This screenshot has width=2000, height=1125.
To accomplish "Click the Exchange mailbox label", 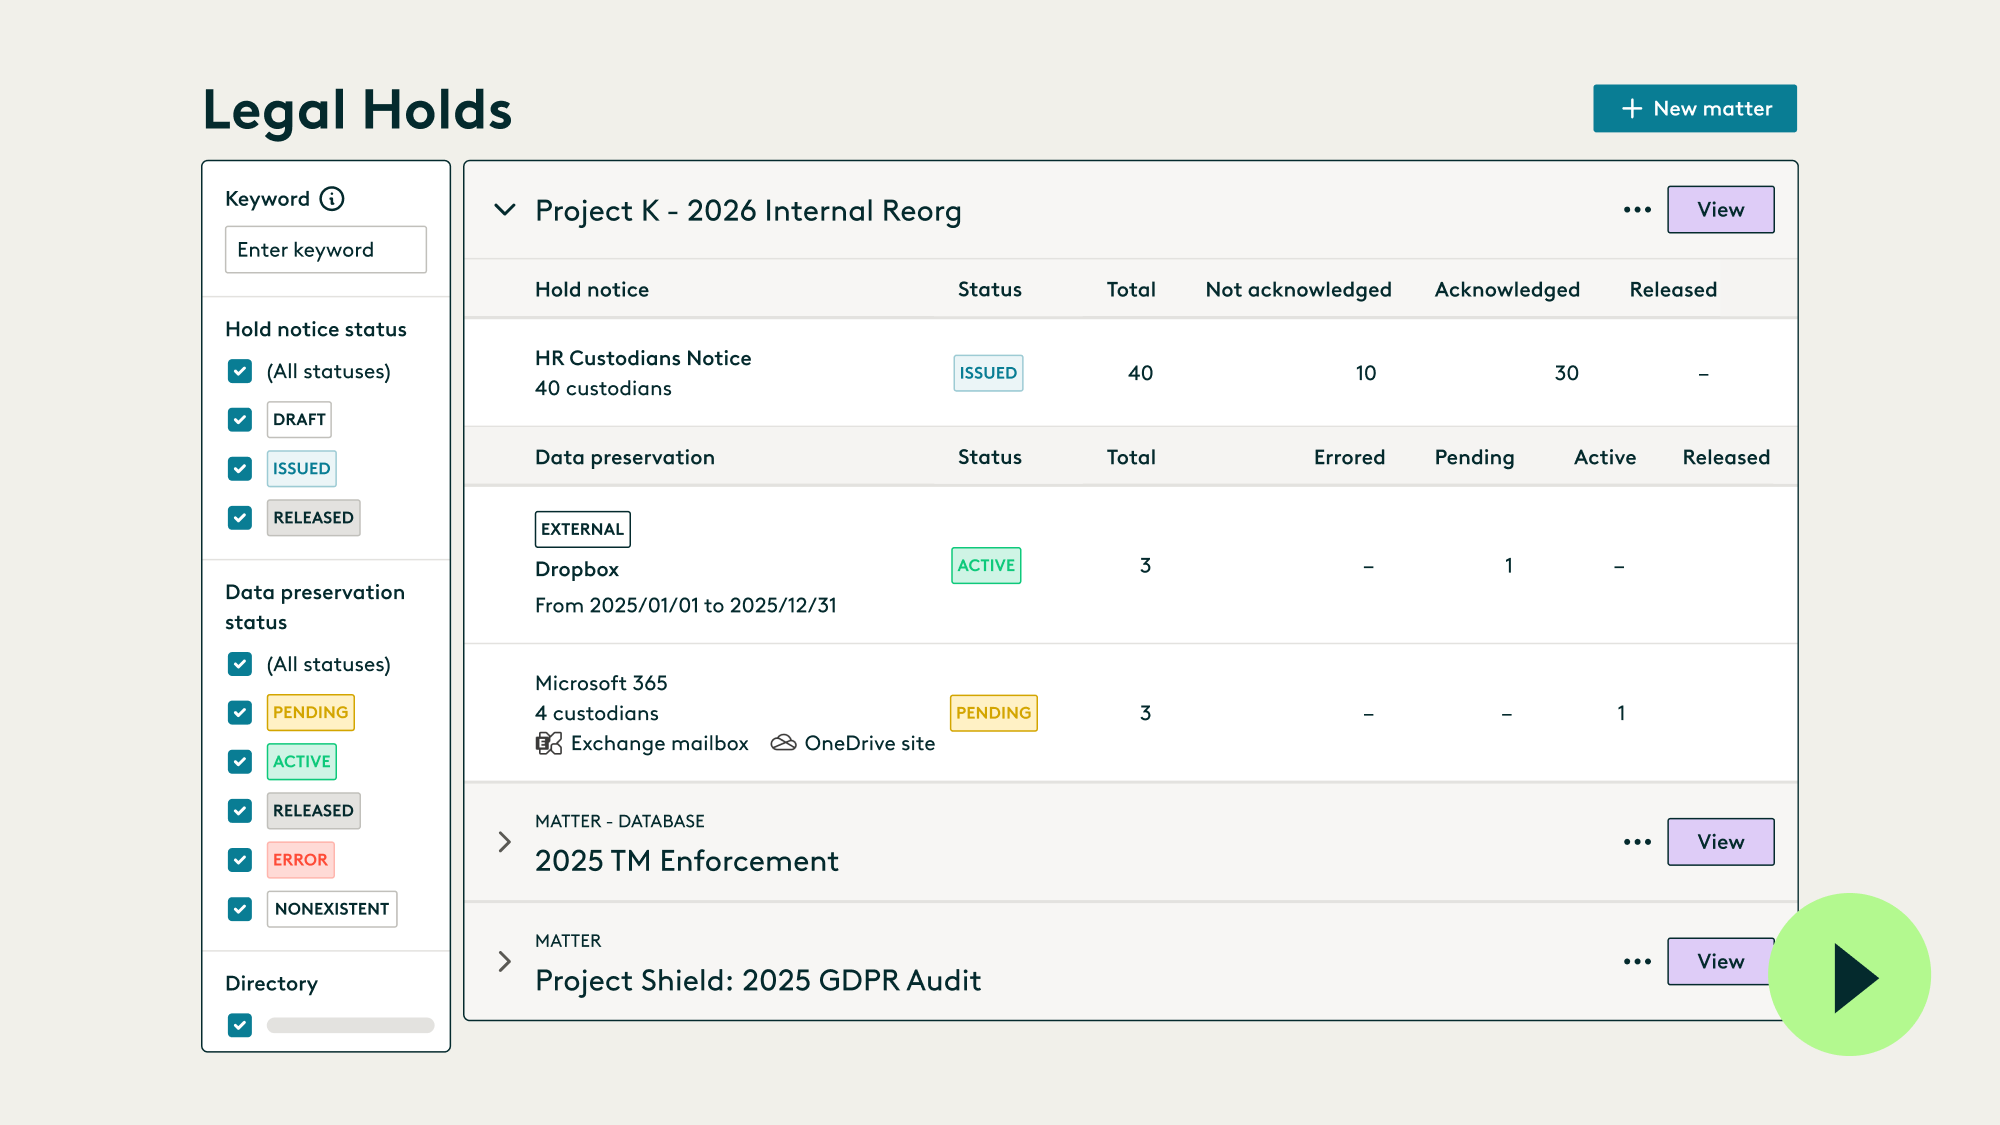I will (x=660, y=743).
